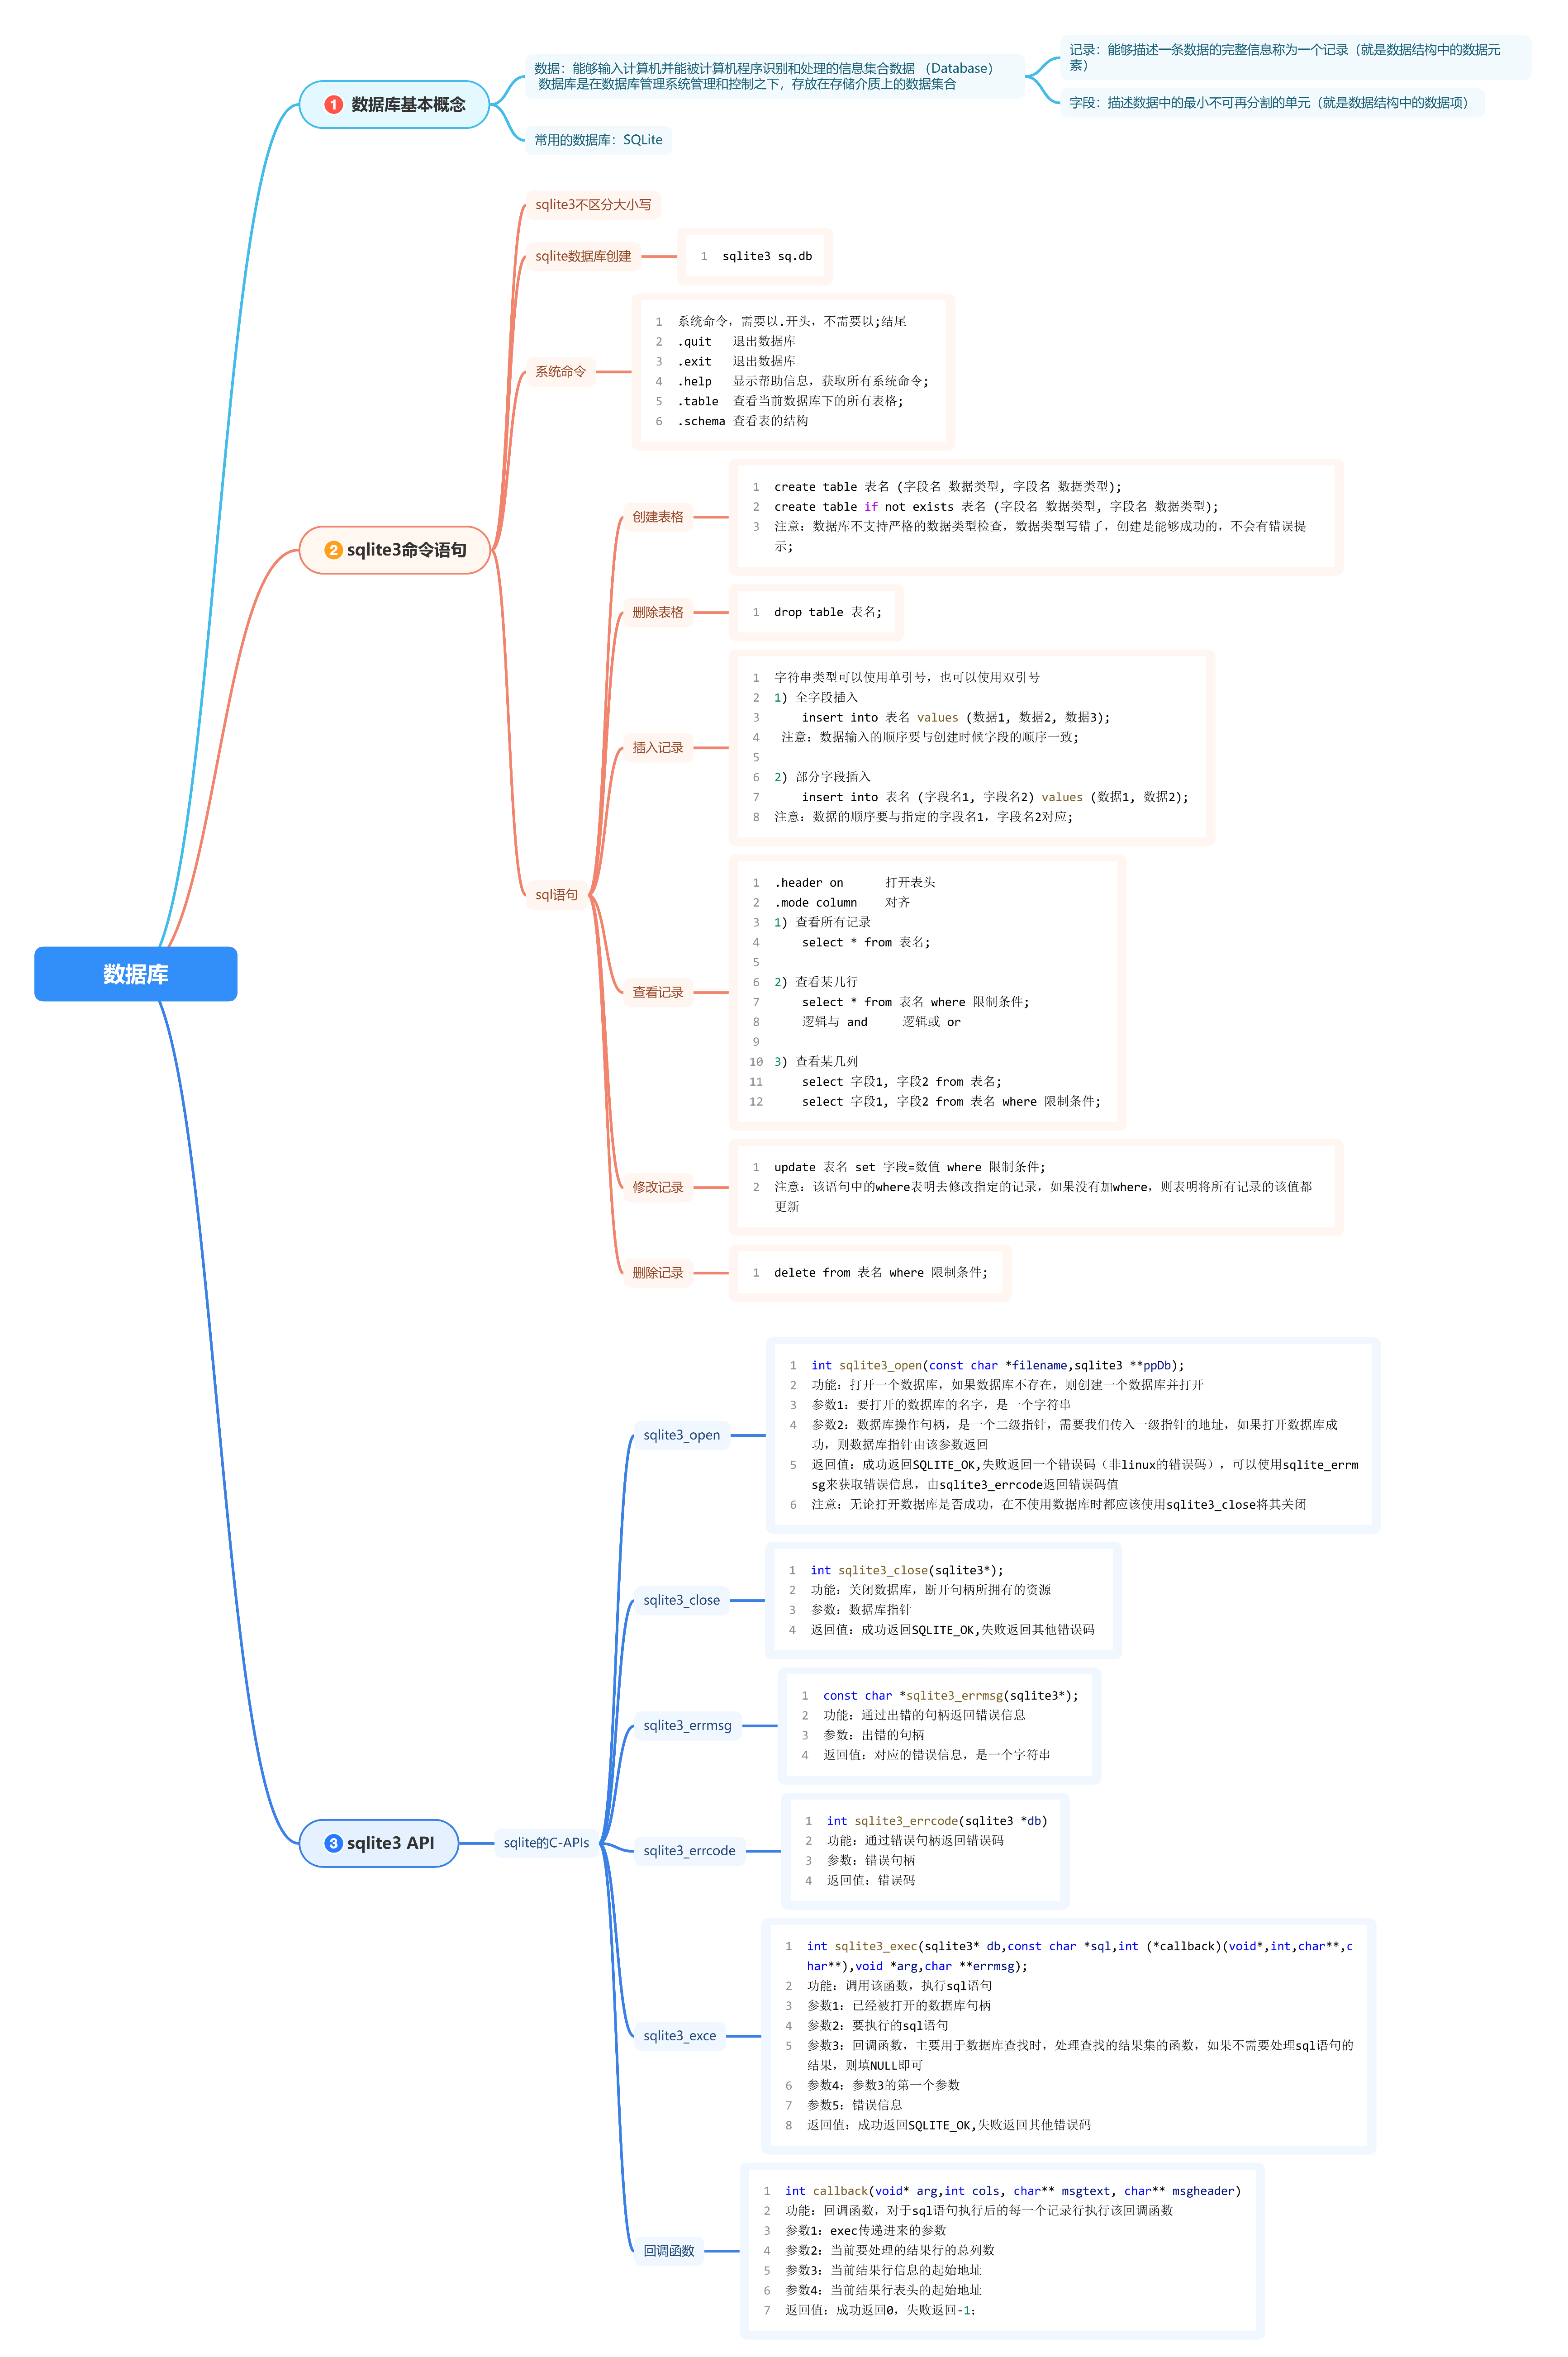Select the 插入记录 node
The image size is (1568, 2357).
(658, 747)
